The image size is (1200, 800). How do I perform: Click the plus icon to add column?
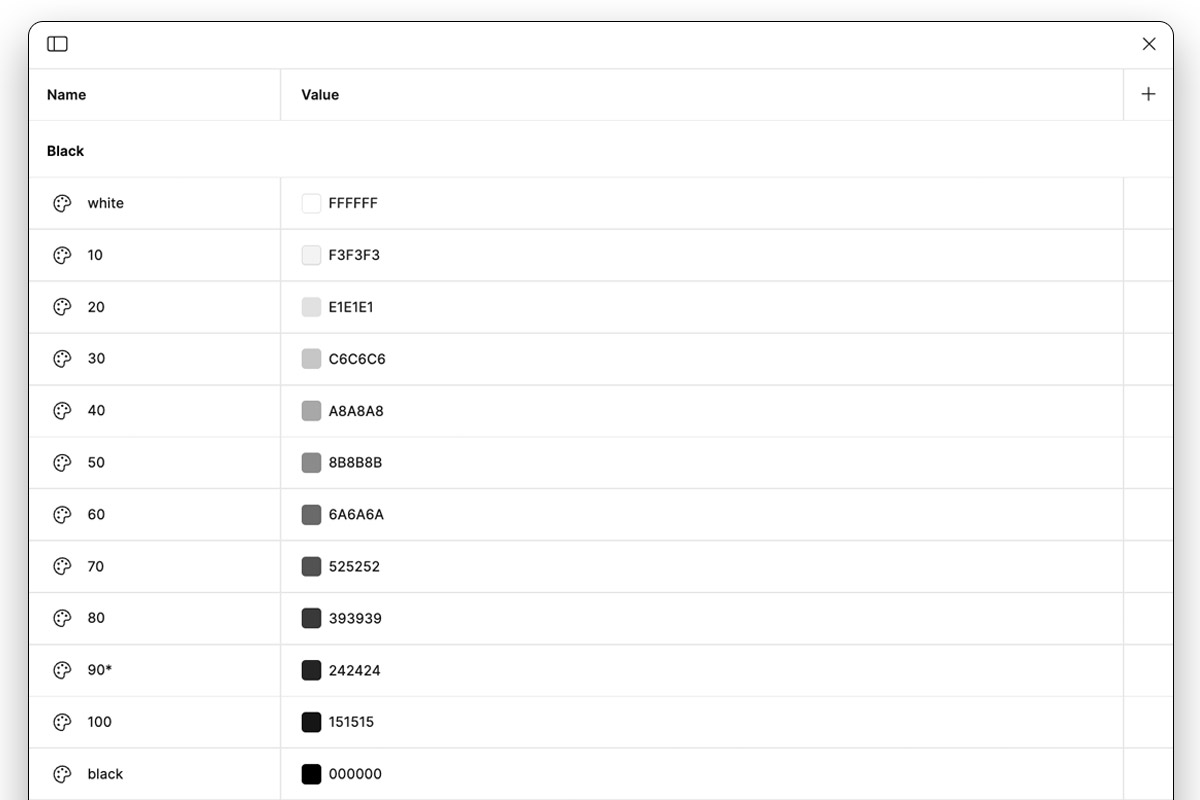click(x=1148, y=94)
